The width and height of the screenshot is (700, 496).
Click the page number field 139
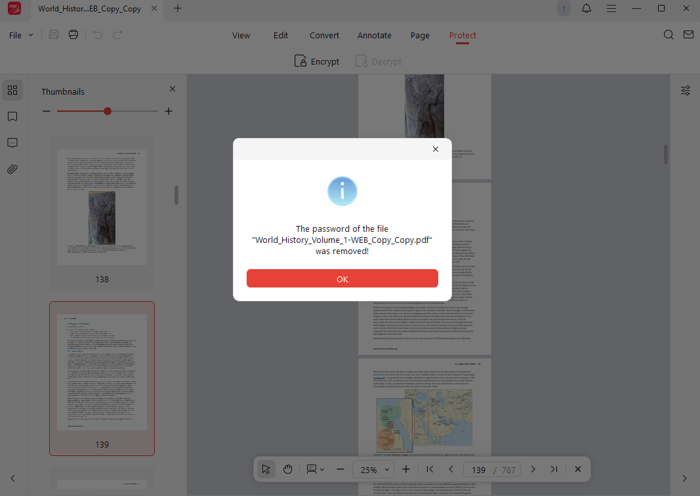point(479,470)
